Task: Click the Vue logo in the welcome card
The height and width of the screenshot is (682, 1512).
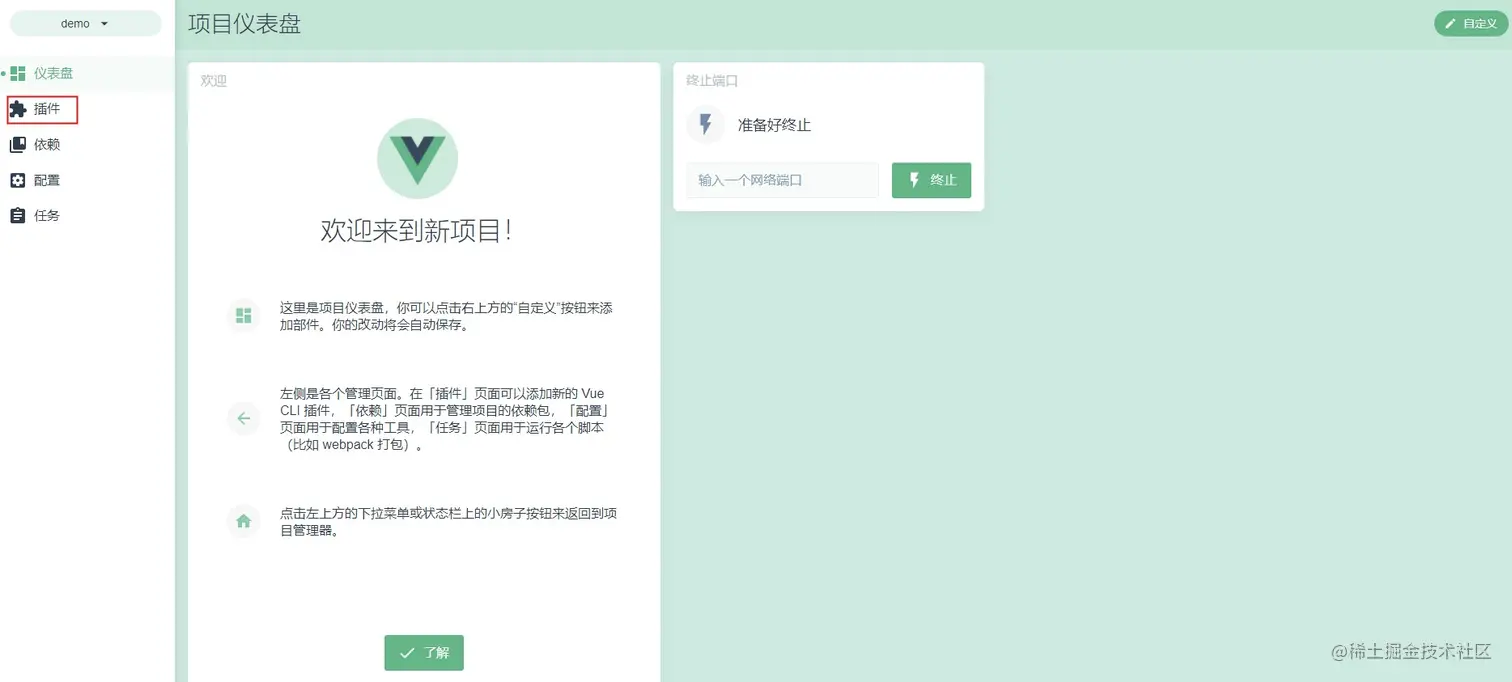Action: [x=417, y=158]
